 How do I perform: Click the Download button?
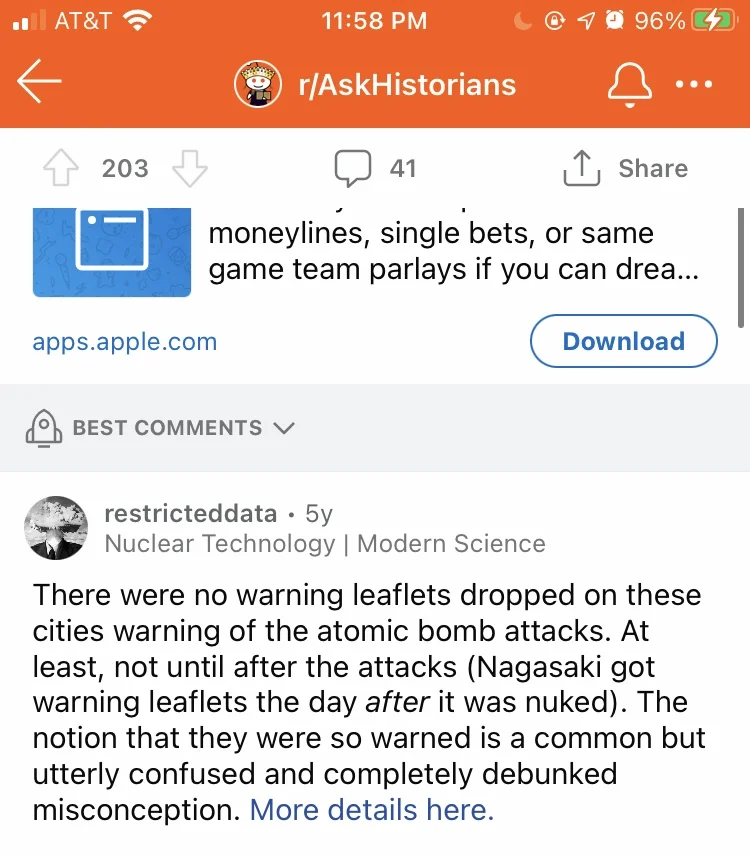tap(623, 341)
